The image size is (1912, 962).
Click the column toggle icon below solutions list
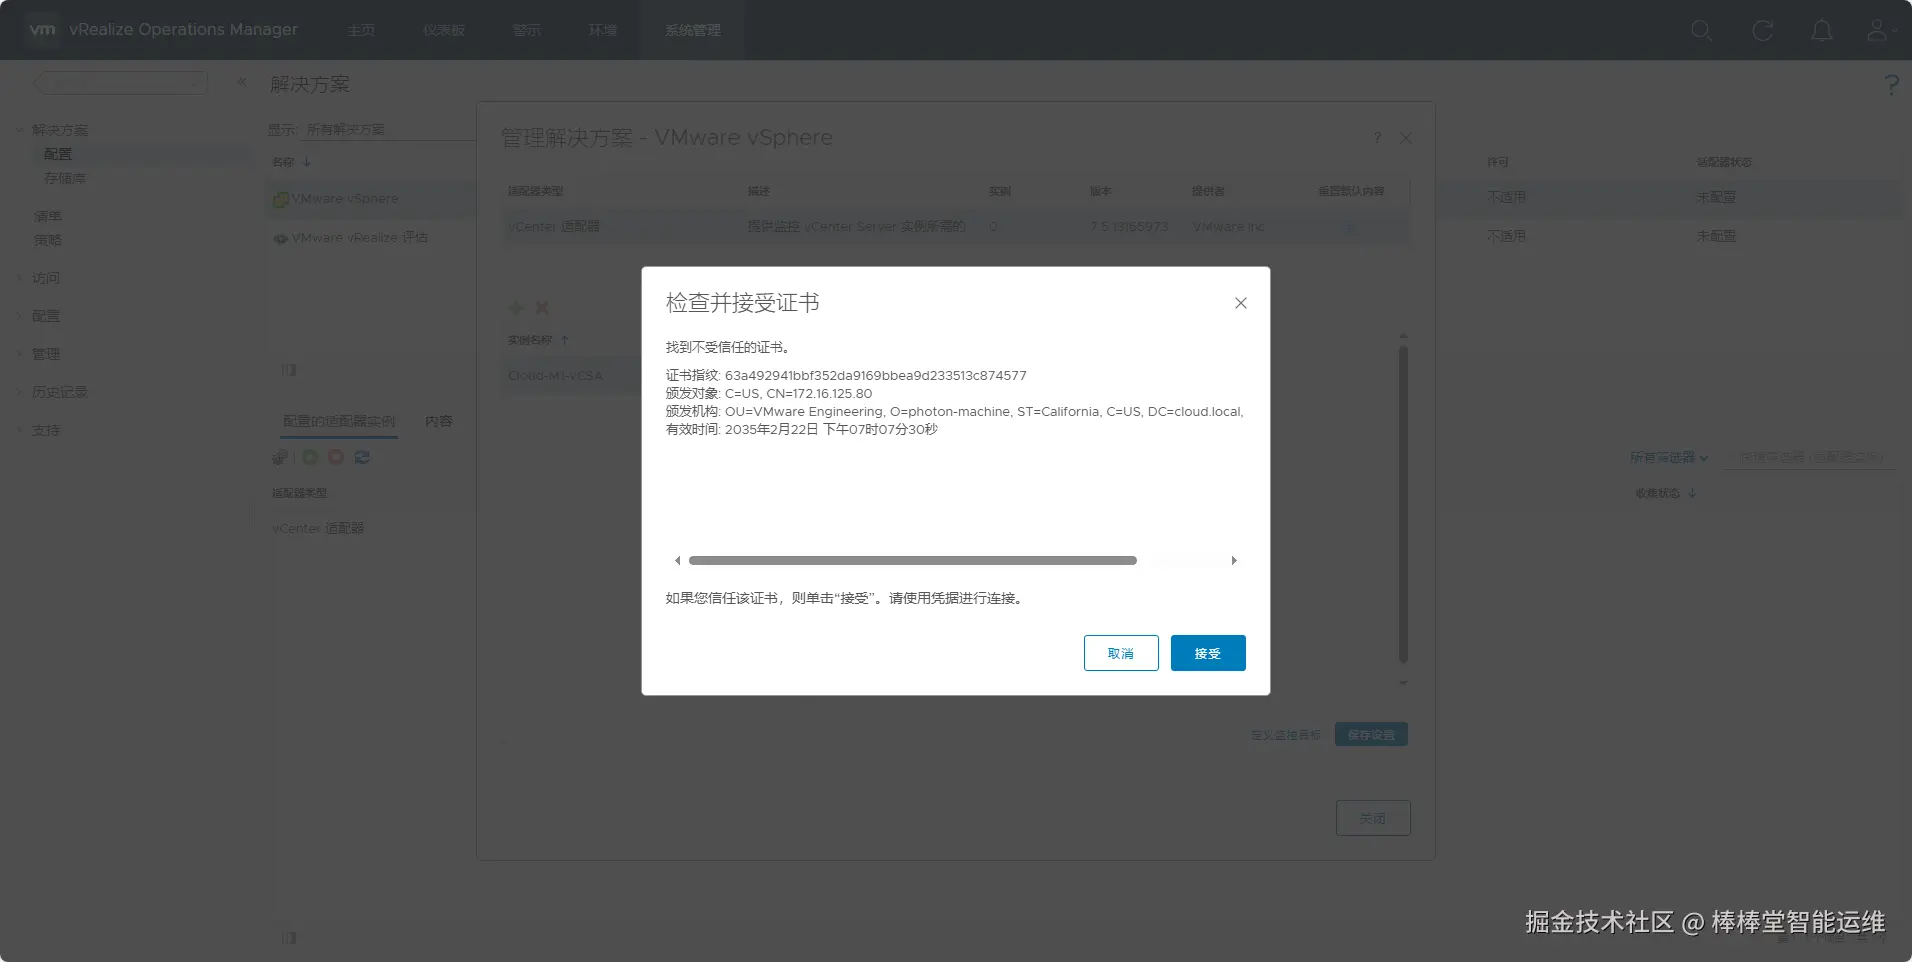289,370
